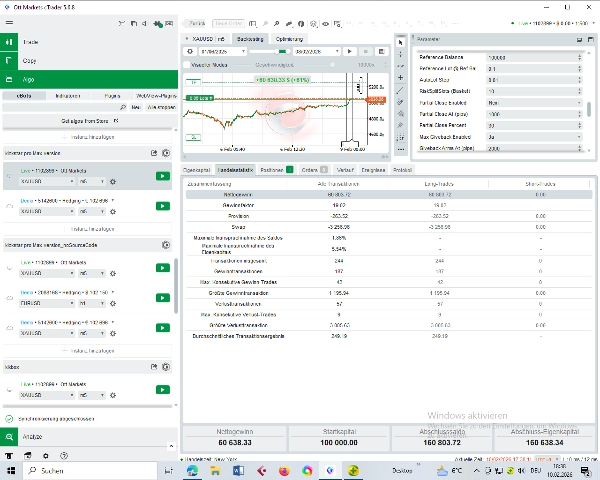Click the Zurück button in top toolbar
Screen dimensions: 600x480
point(194,24)
